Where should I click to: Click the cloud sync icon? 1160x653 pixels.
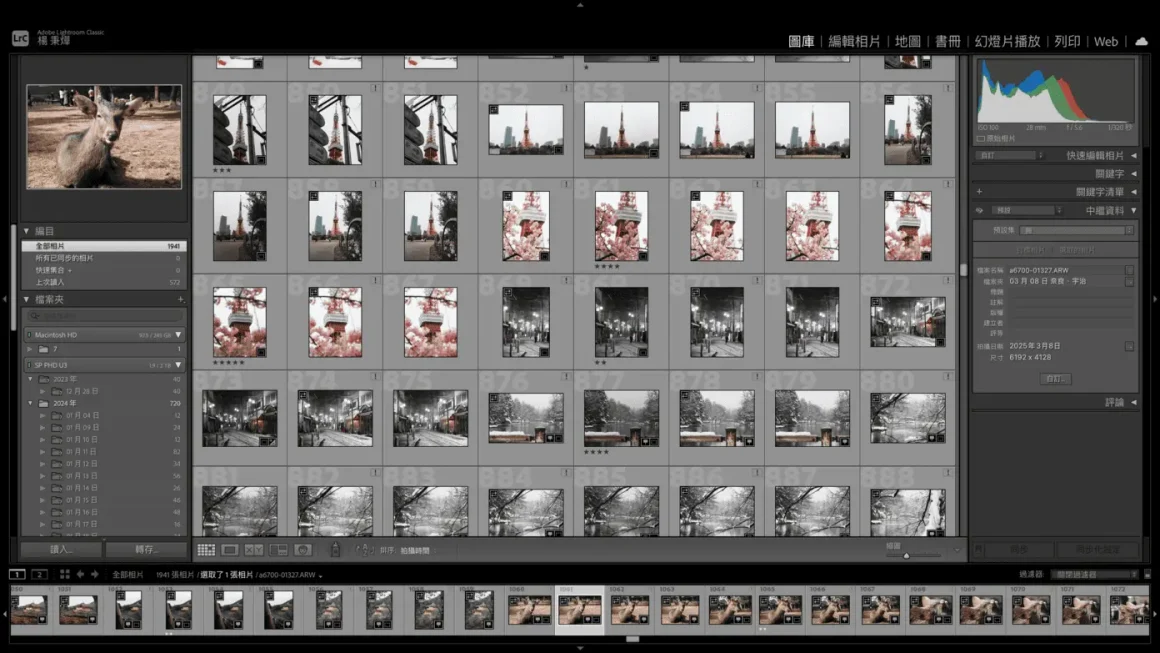pyautogui.click(x=1141, y=41)
